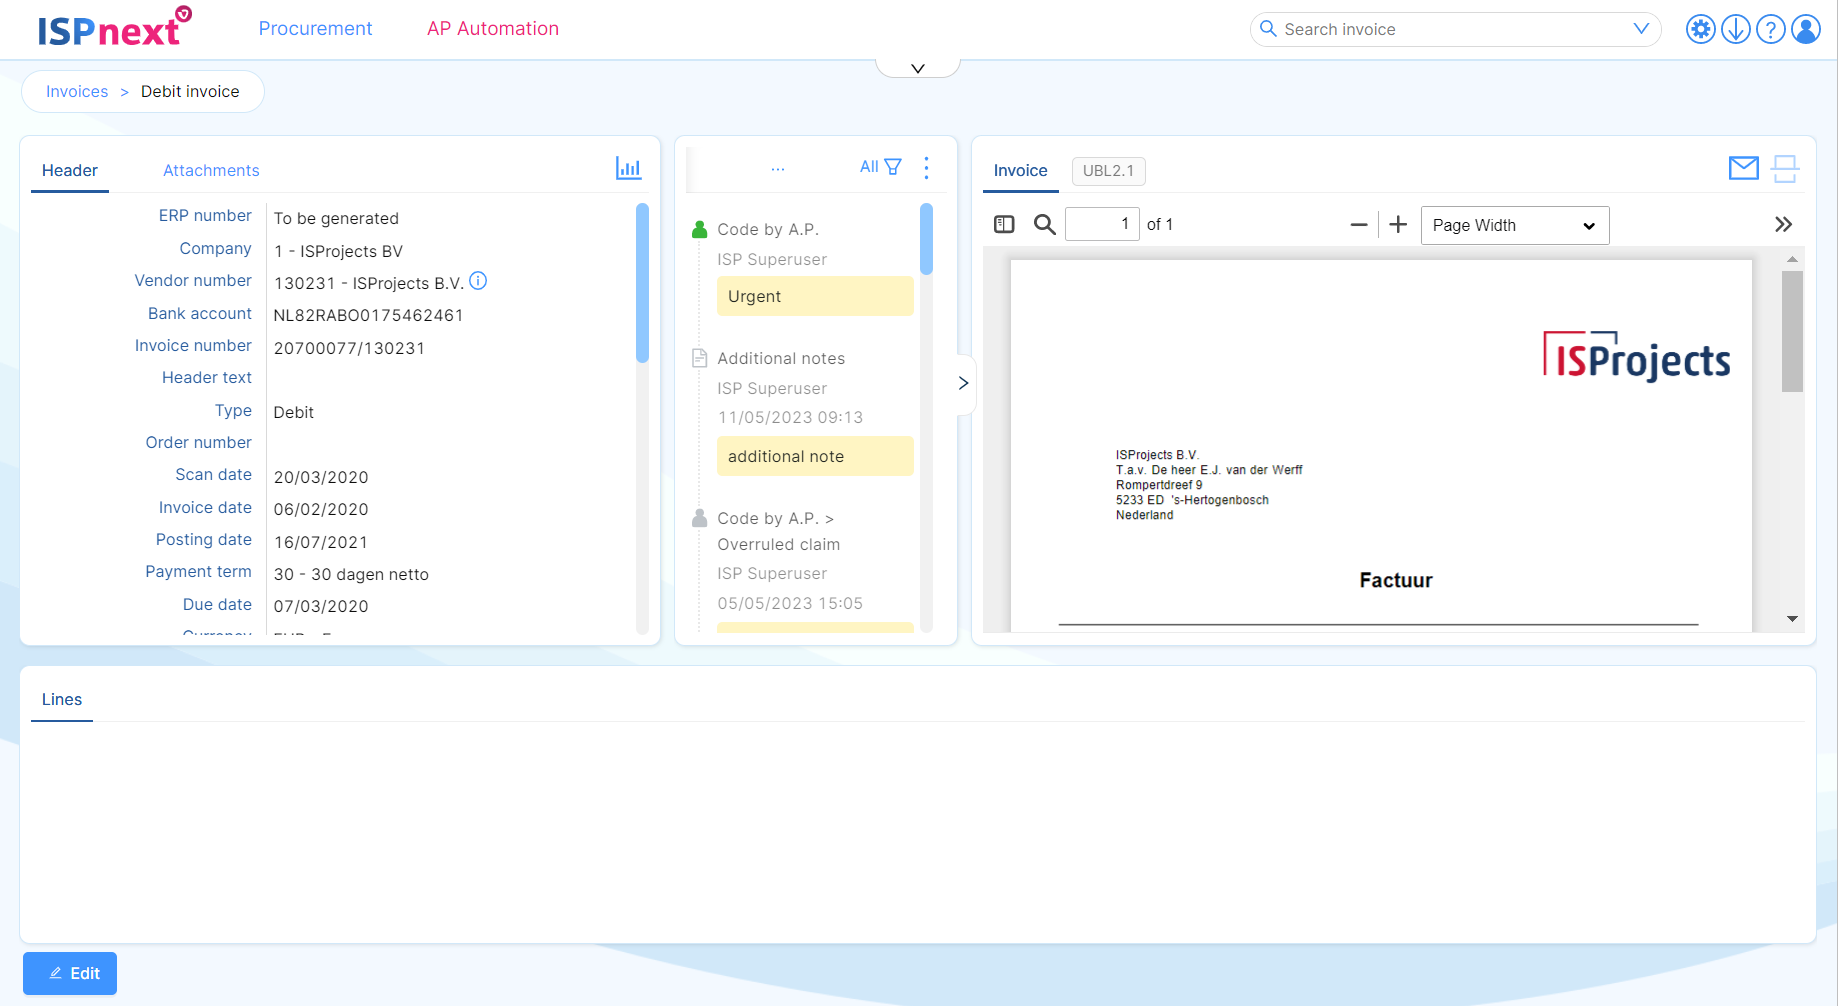The height and width of the screenshot is (1006, 1838).
Task: Click the Additional notes entry title
Action: tap(781, 358)
